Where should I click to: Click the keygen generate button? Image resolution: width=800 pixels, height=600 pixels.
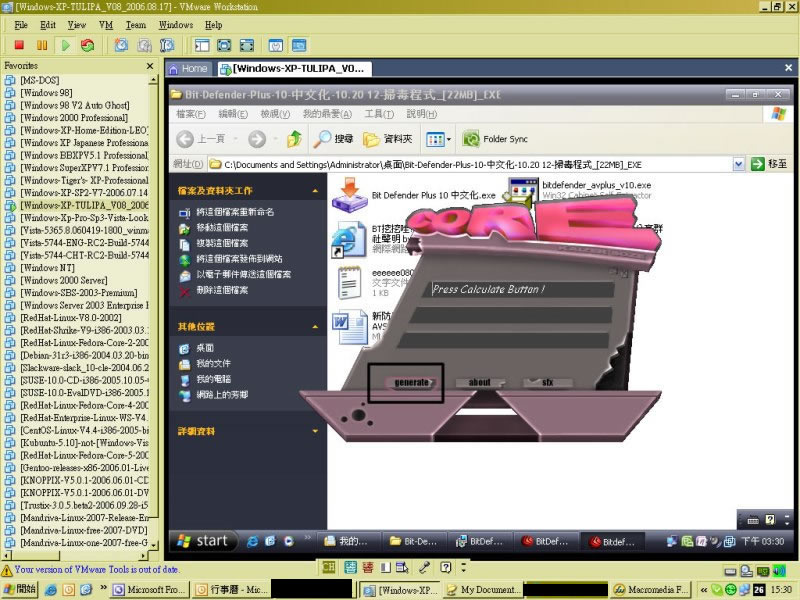(412, 382)
